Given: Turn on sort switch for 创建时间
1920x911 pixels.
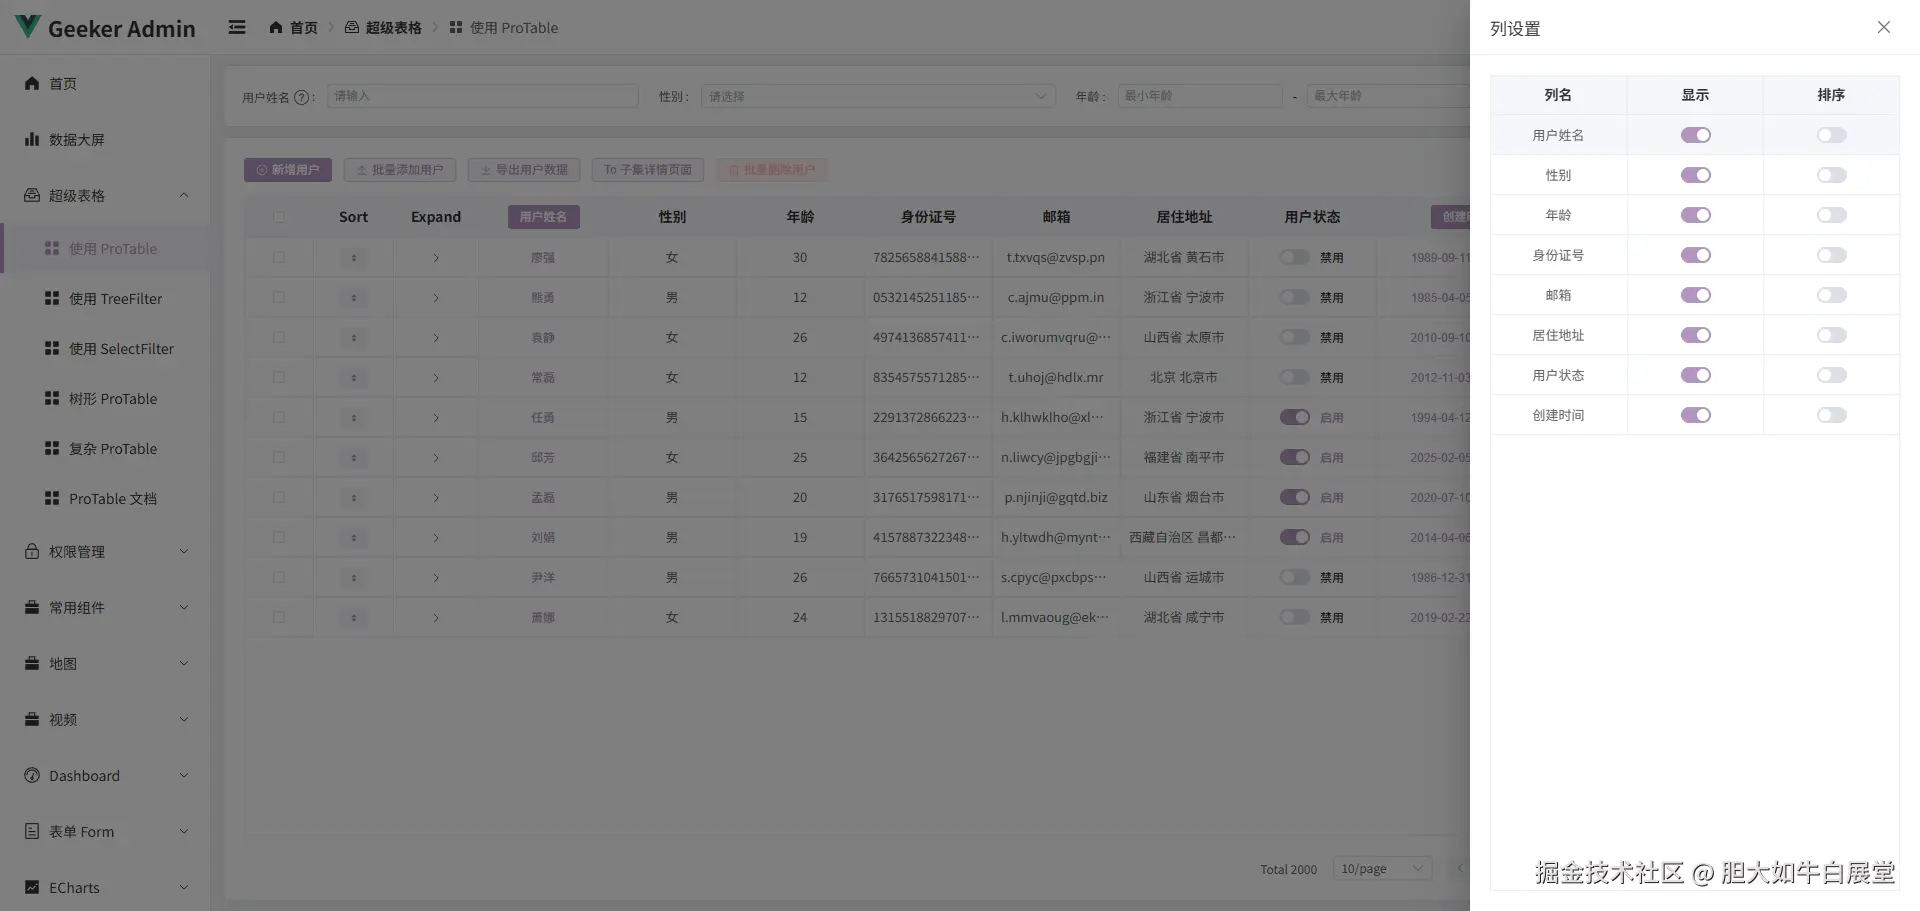Looking at the screenshot, I should [x=1831, y=415].
